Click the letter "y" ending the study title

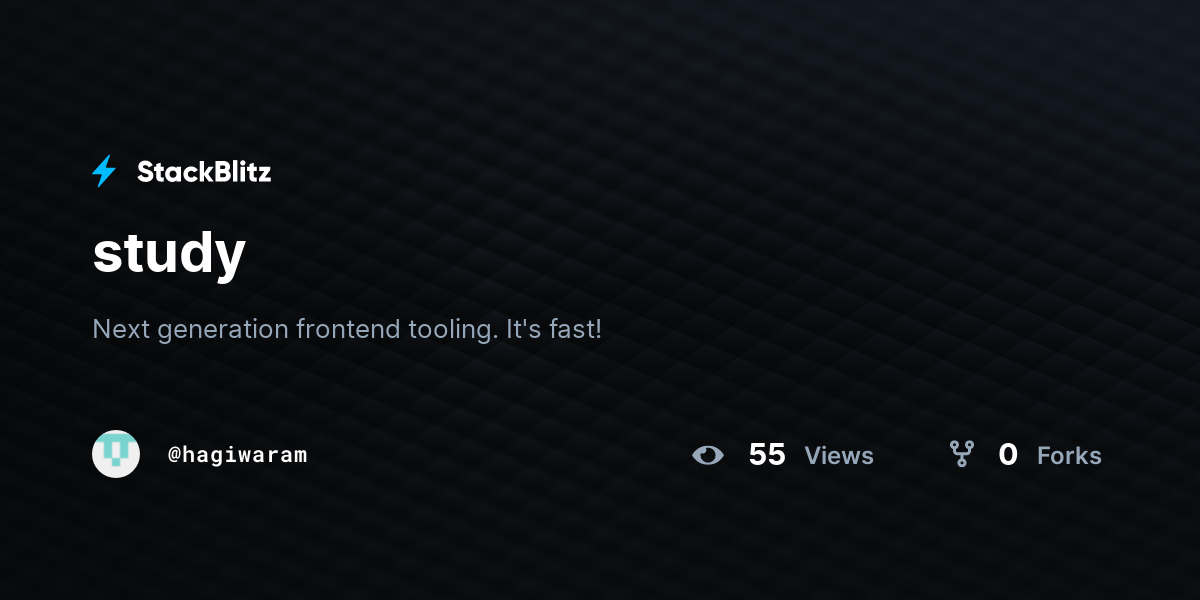point(231,262)
